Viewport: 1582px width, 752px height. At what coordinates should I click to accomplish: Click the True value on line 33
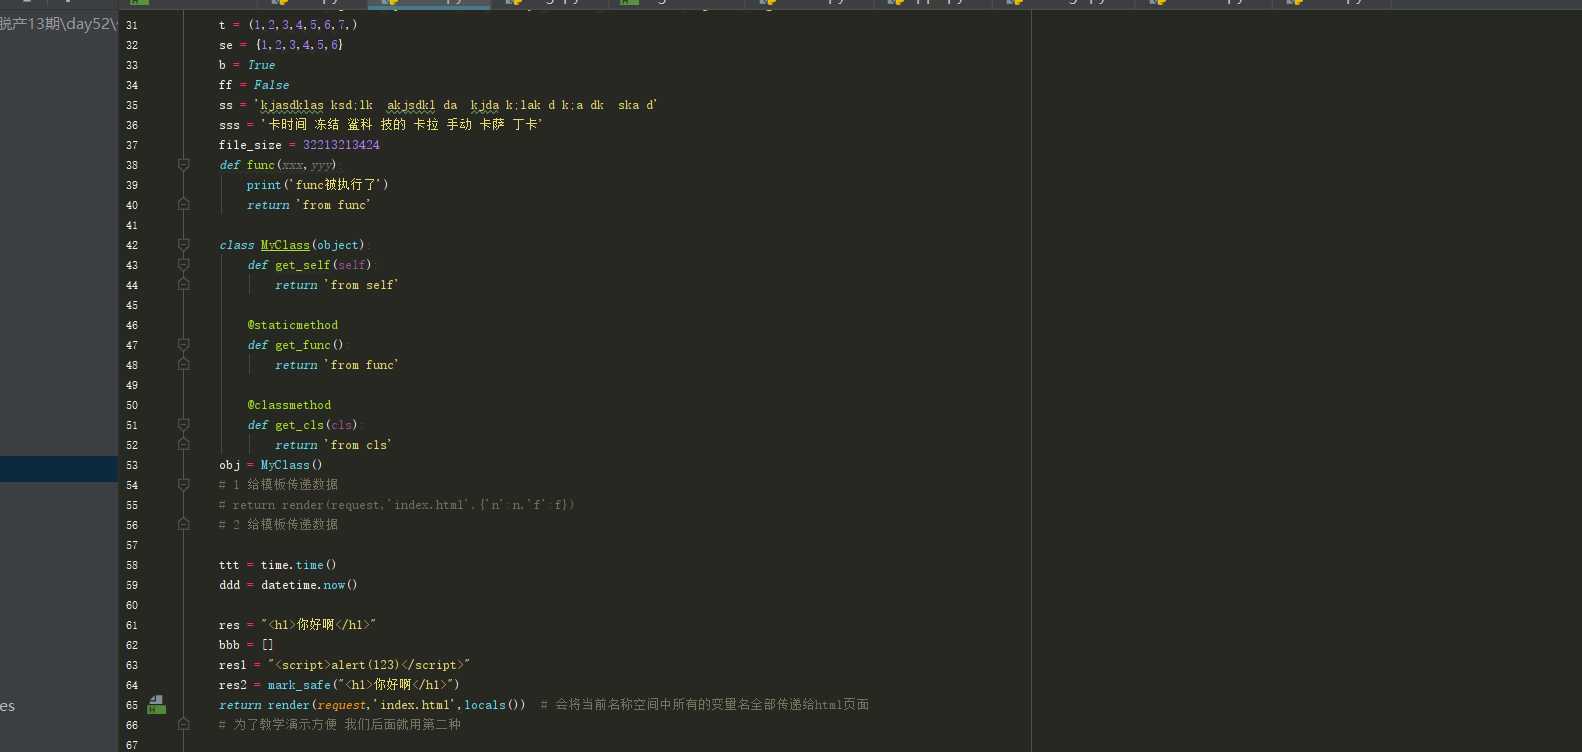click(261, 65)
